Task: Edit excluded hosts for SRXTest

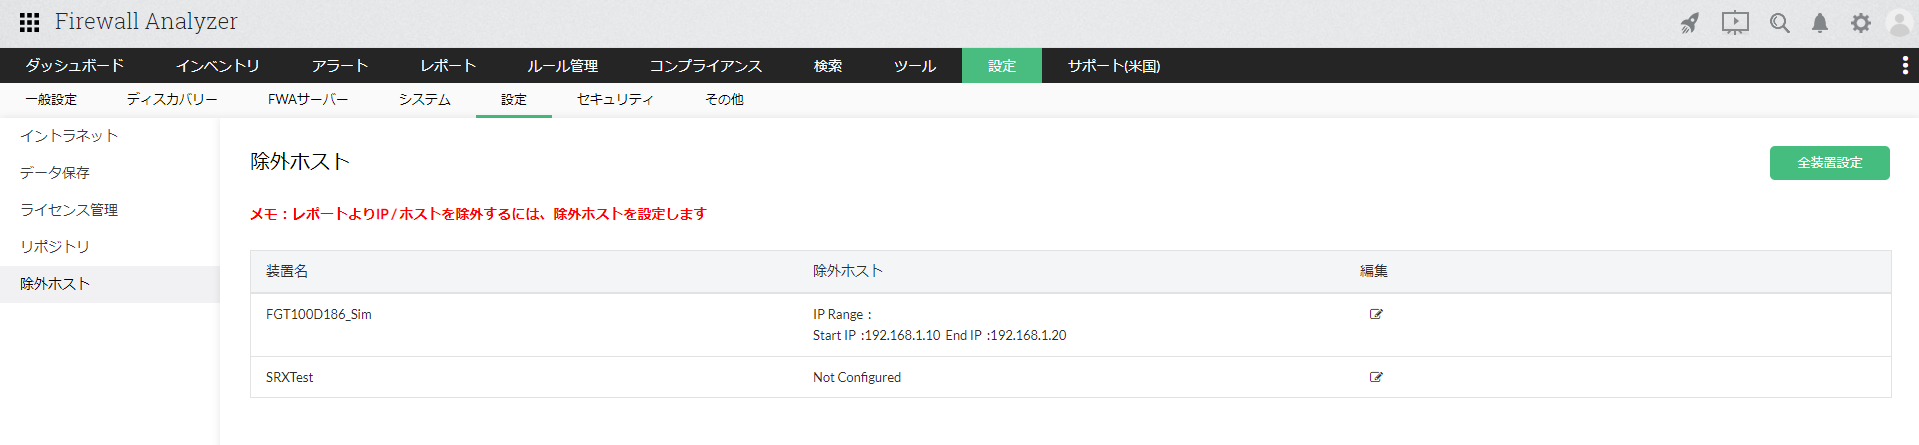Action: pos(1376,377)
